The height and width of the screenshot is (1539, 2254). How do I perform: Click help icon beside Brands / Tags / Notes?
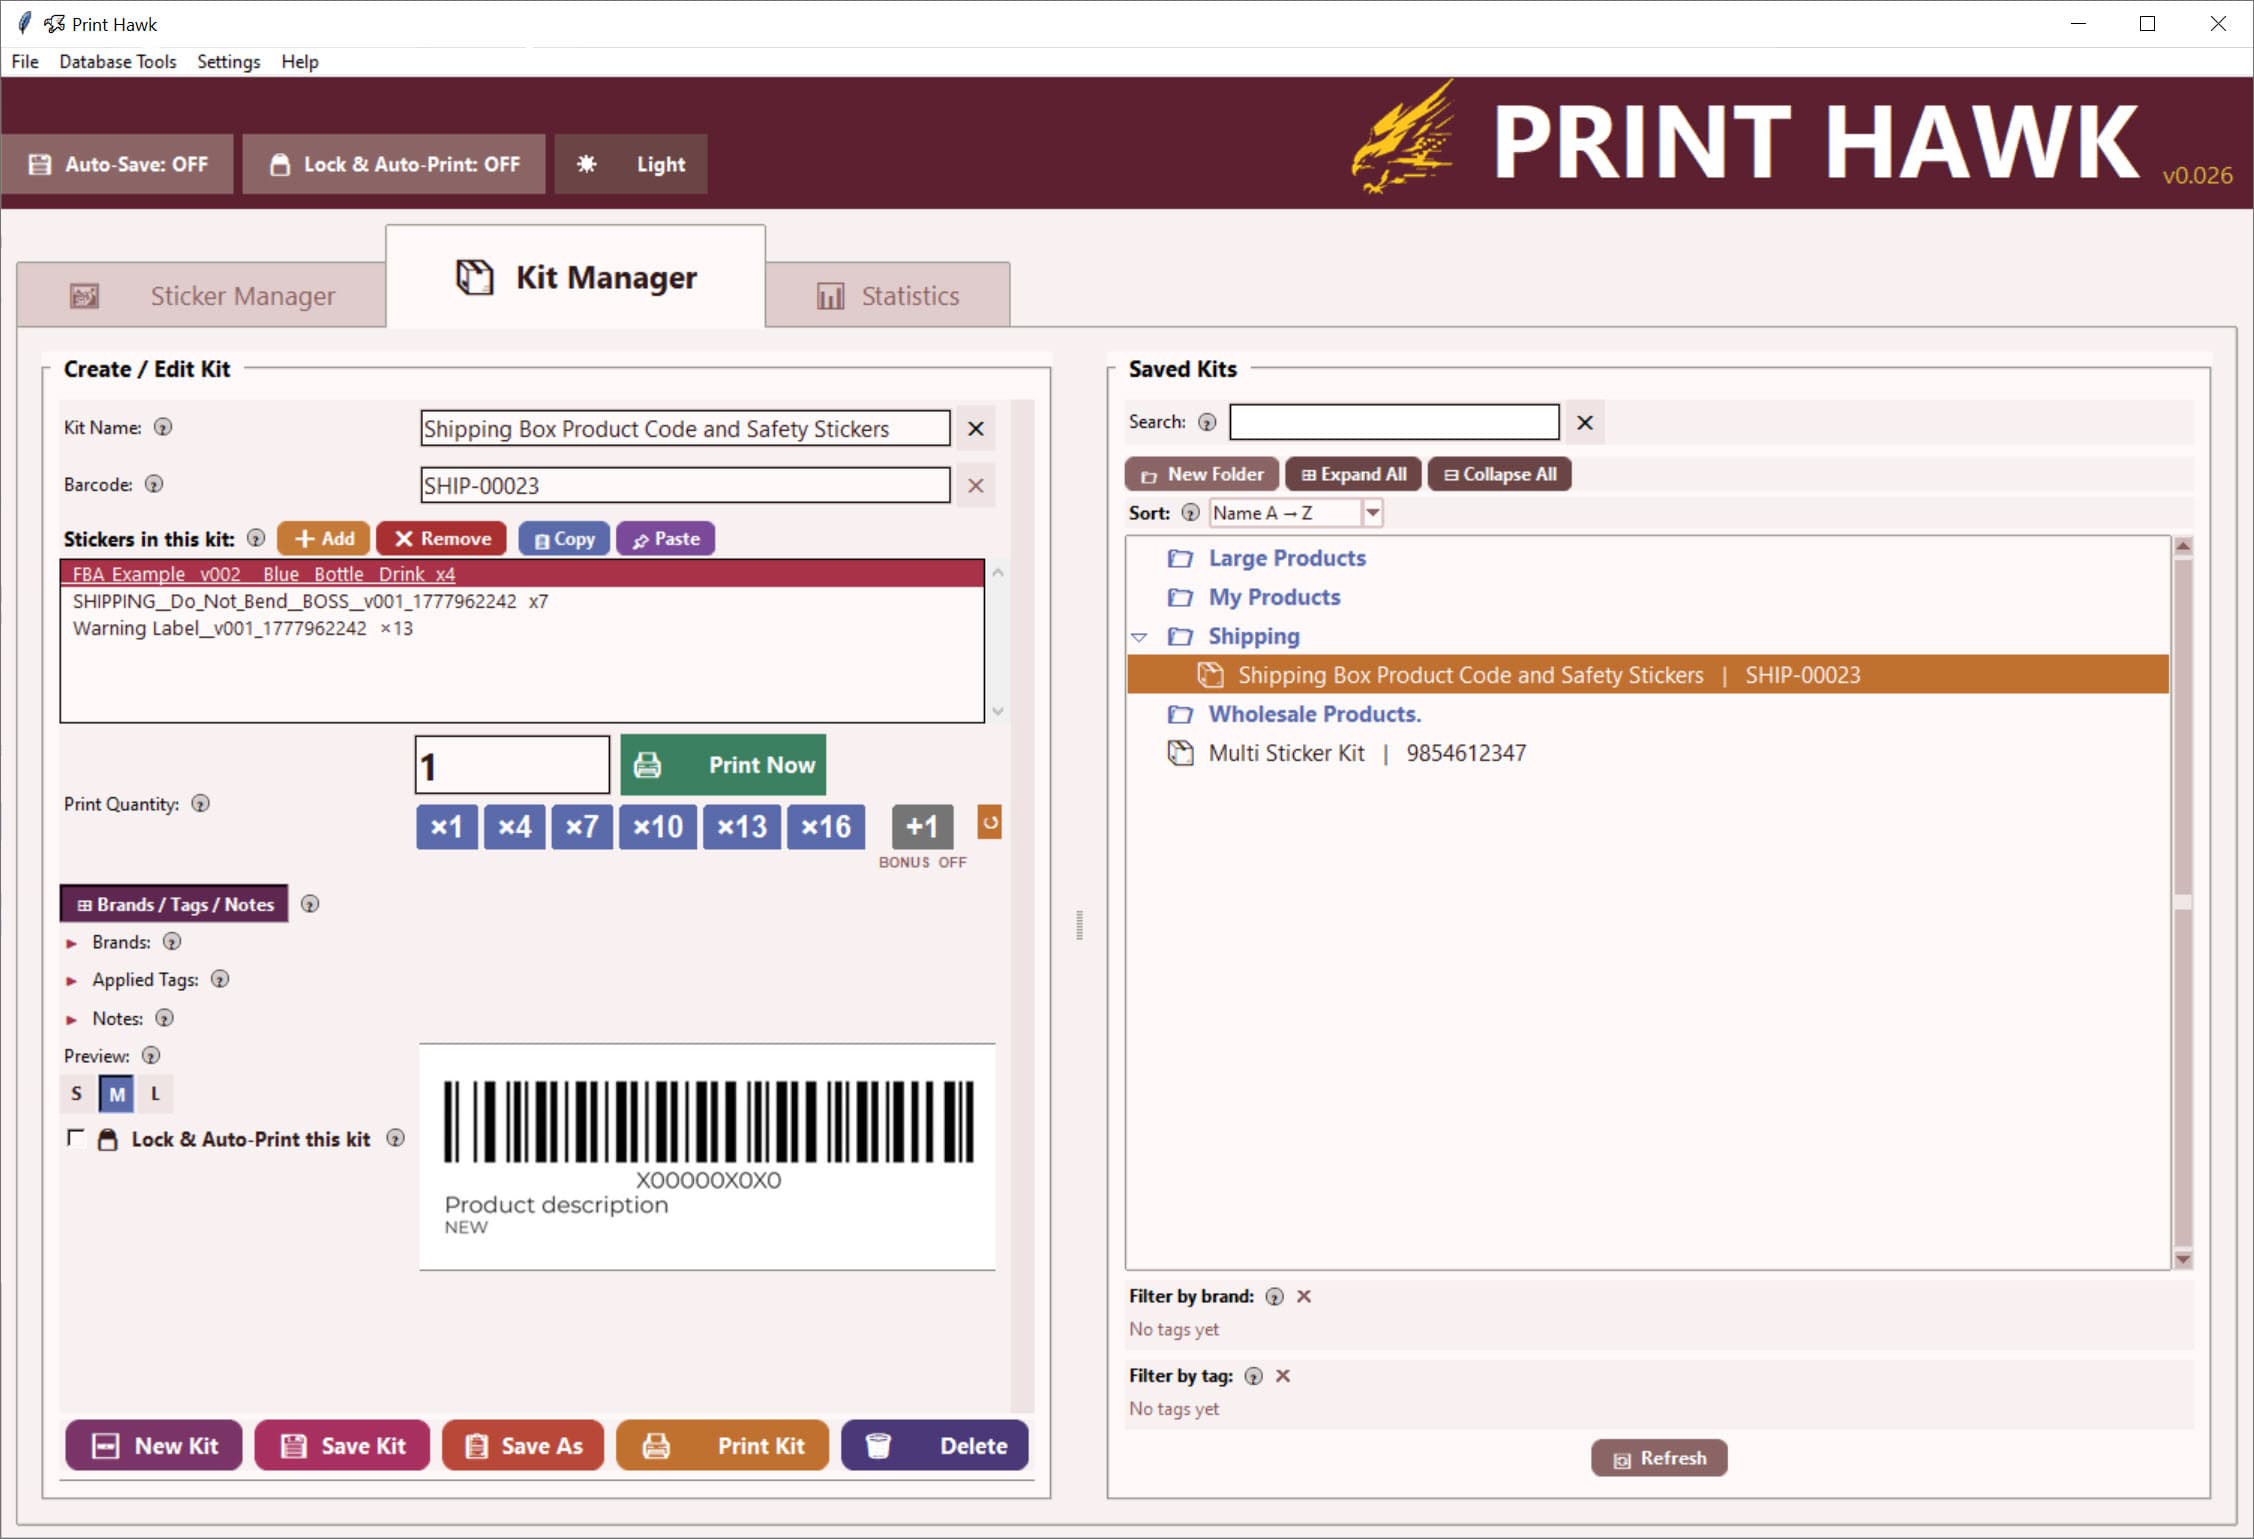pyautogui.click(x=310, y=904)
